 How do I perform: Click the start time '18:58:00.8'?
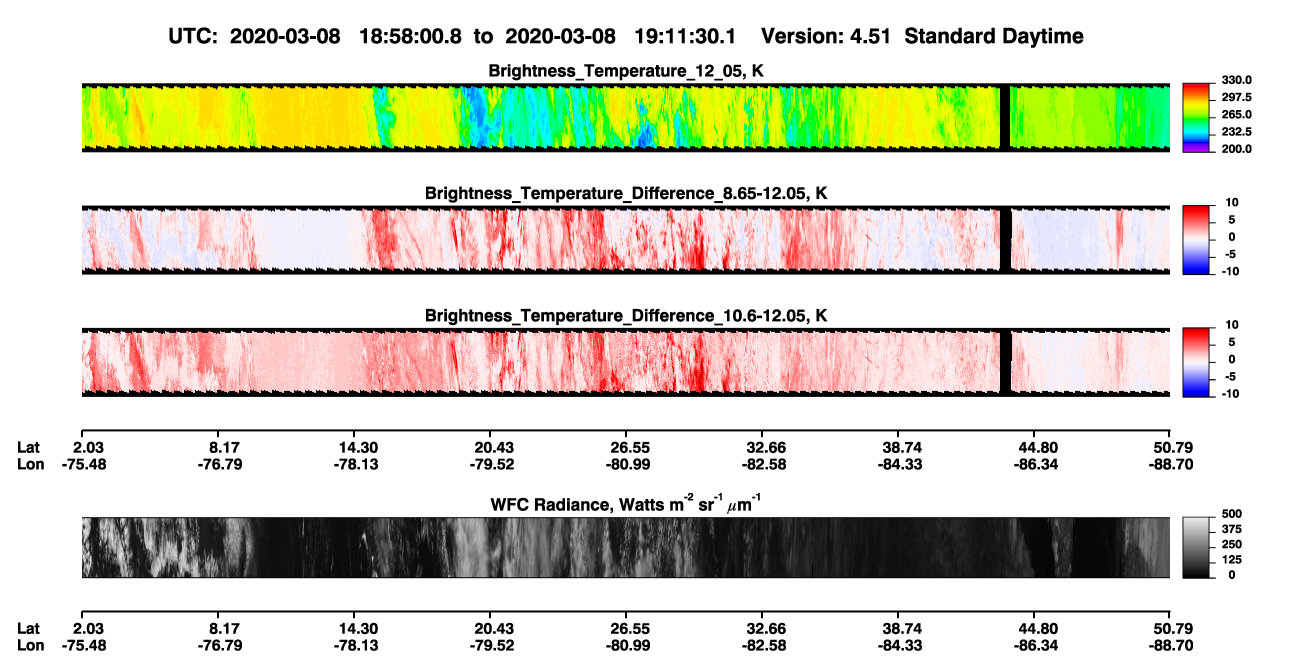(x=412, y=36)
